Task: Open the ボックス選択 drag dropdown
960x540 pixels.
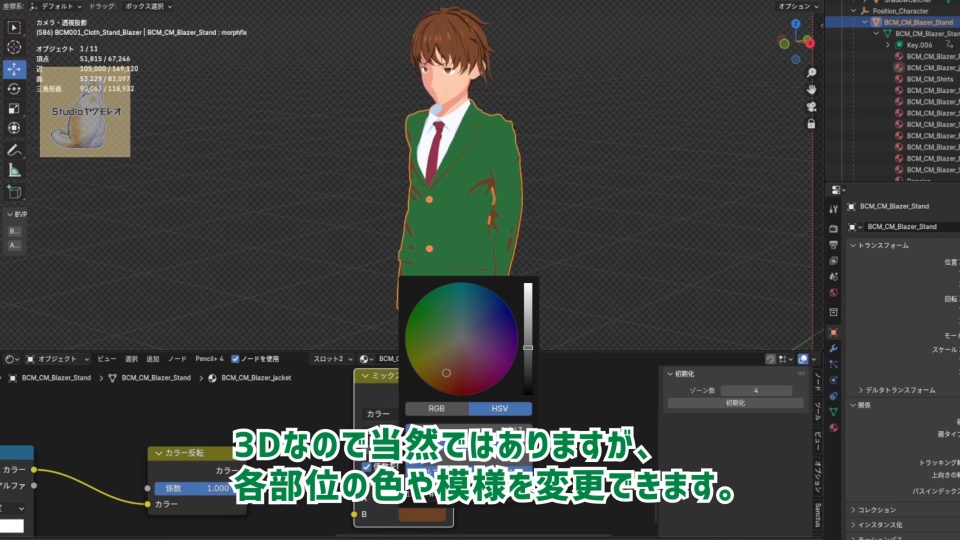Action: pyautogui.click(x=149, y=6)
